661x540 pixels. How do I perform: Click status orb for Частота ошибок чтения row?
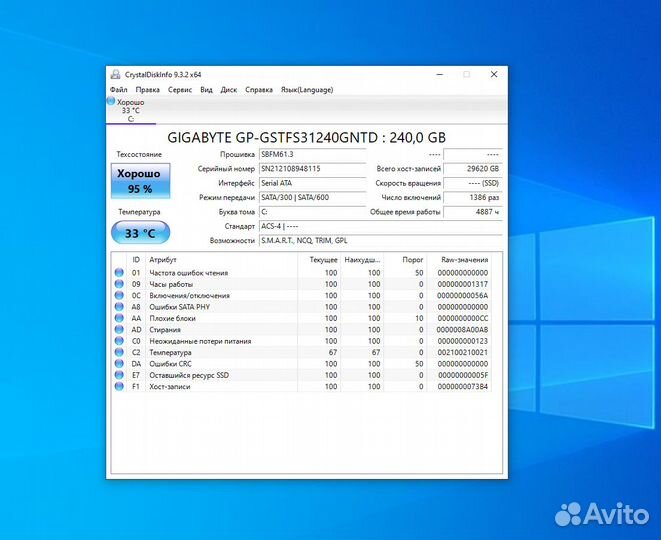[120, 273]
